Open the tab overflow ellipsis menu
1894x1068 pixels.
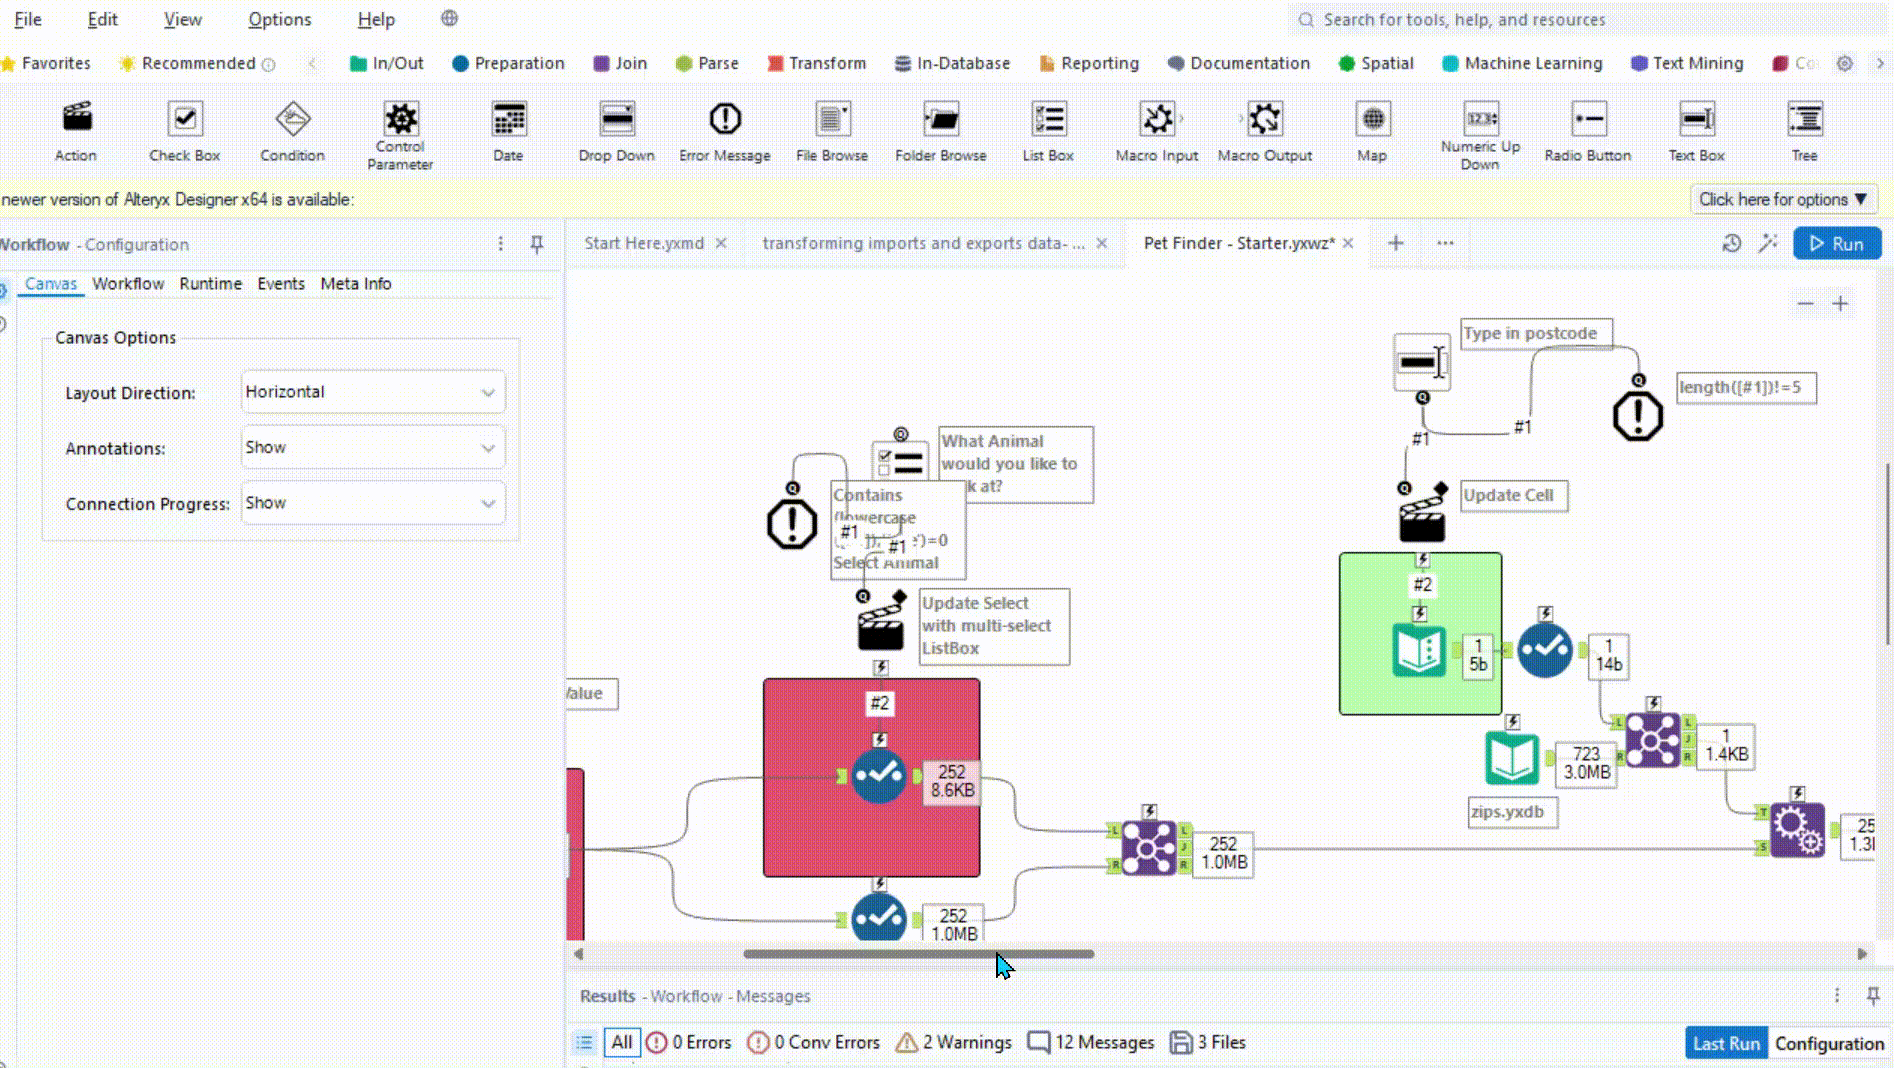click(x=1445, y=243)
